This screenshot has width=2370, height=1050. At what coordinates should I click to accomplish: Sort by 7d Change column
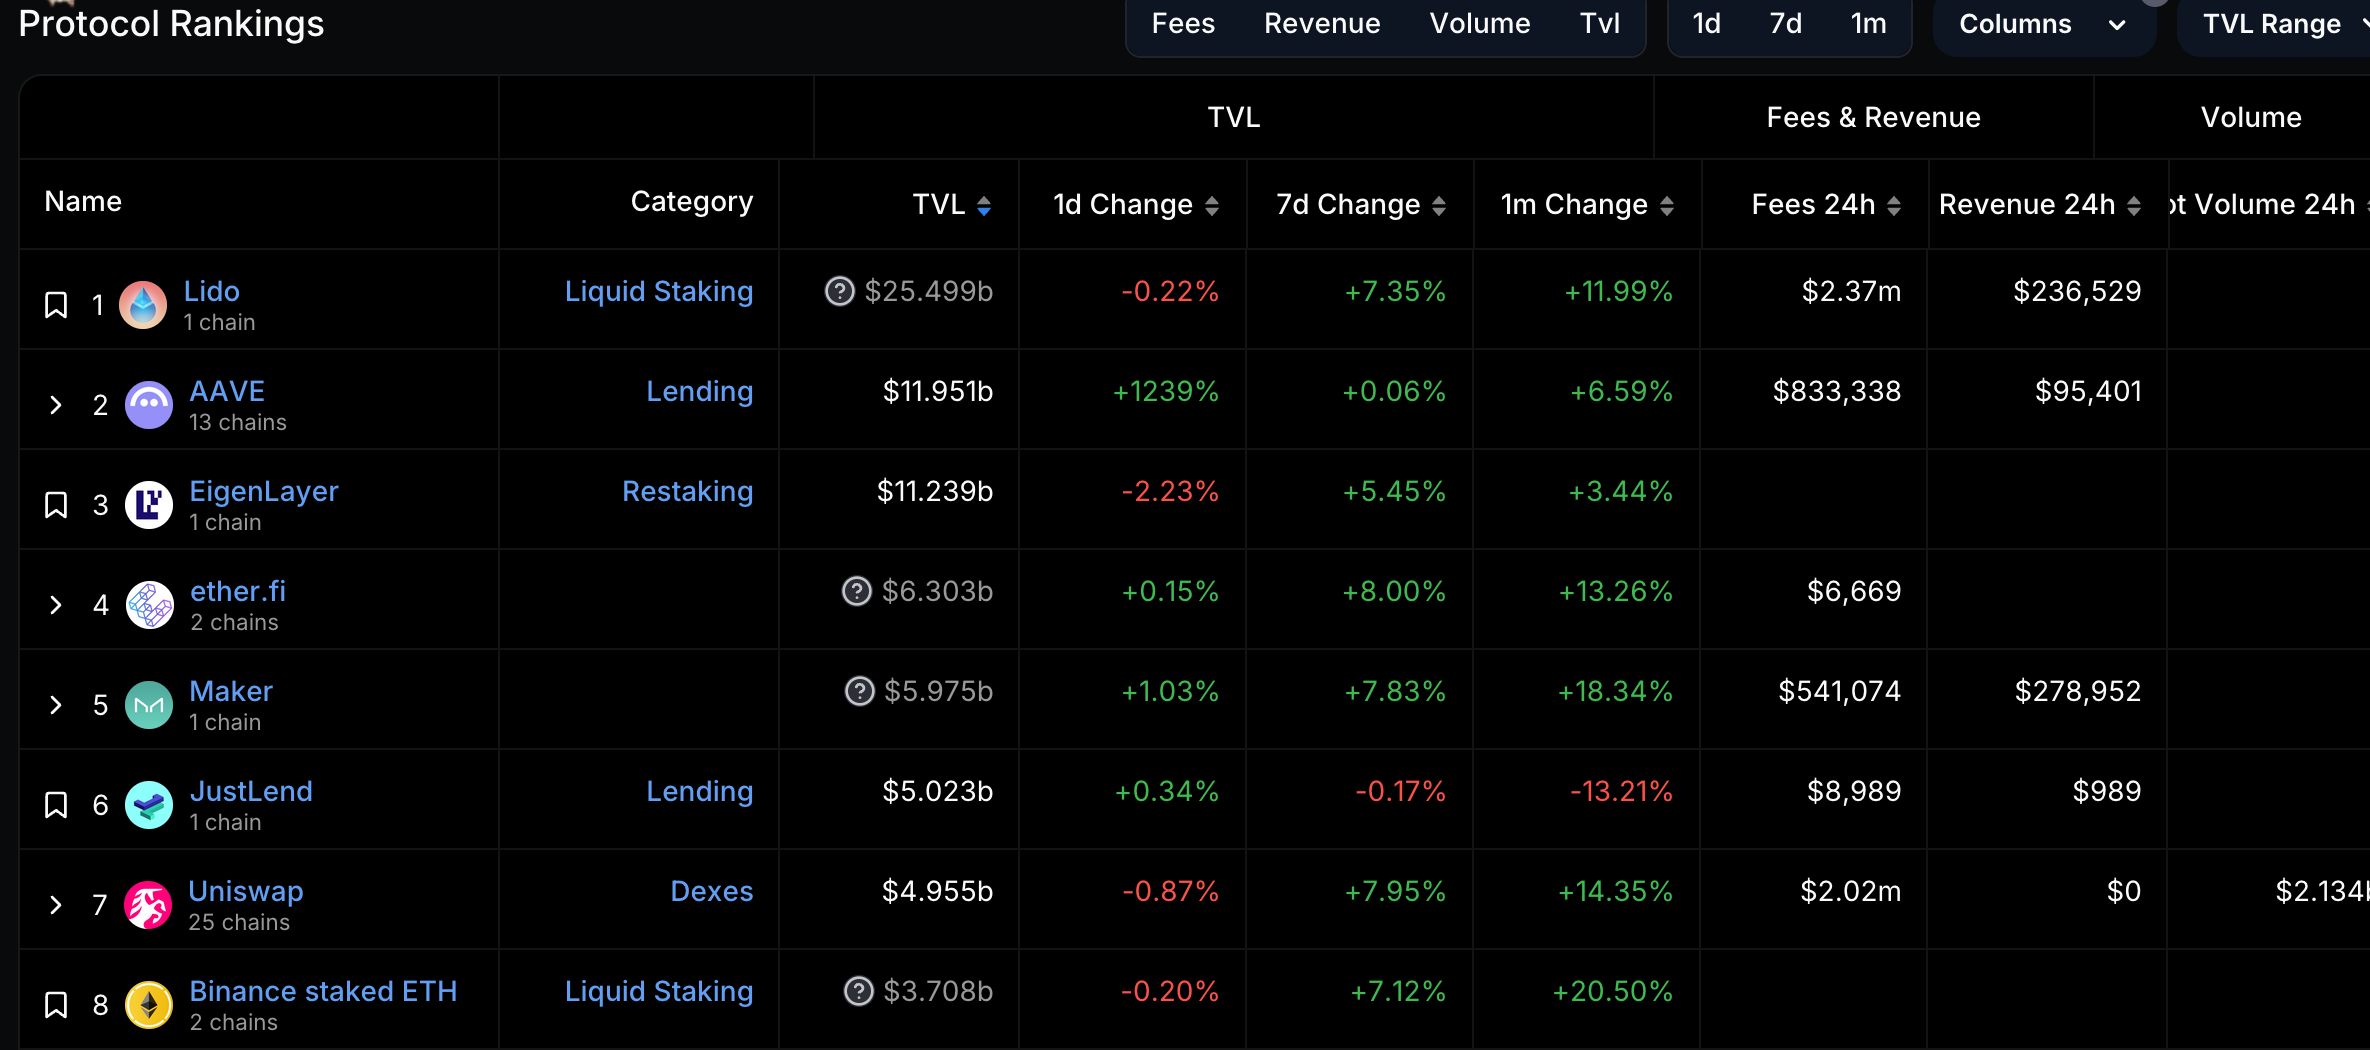point(1439,205)
